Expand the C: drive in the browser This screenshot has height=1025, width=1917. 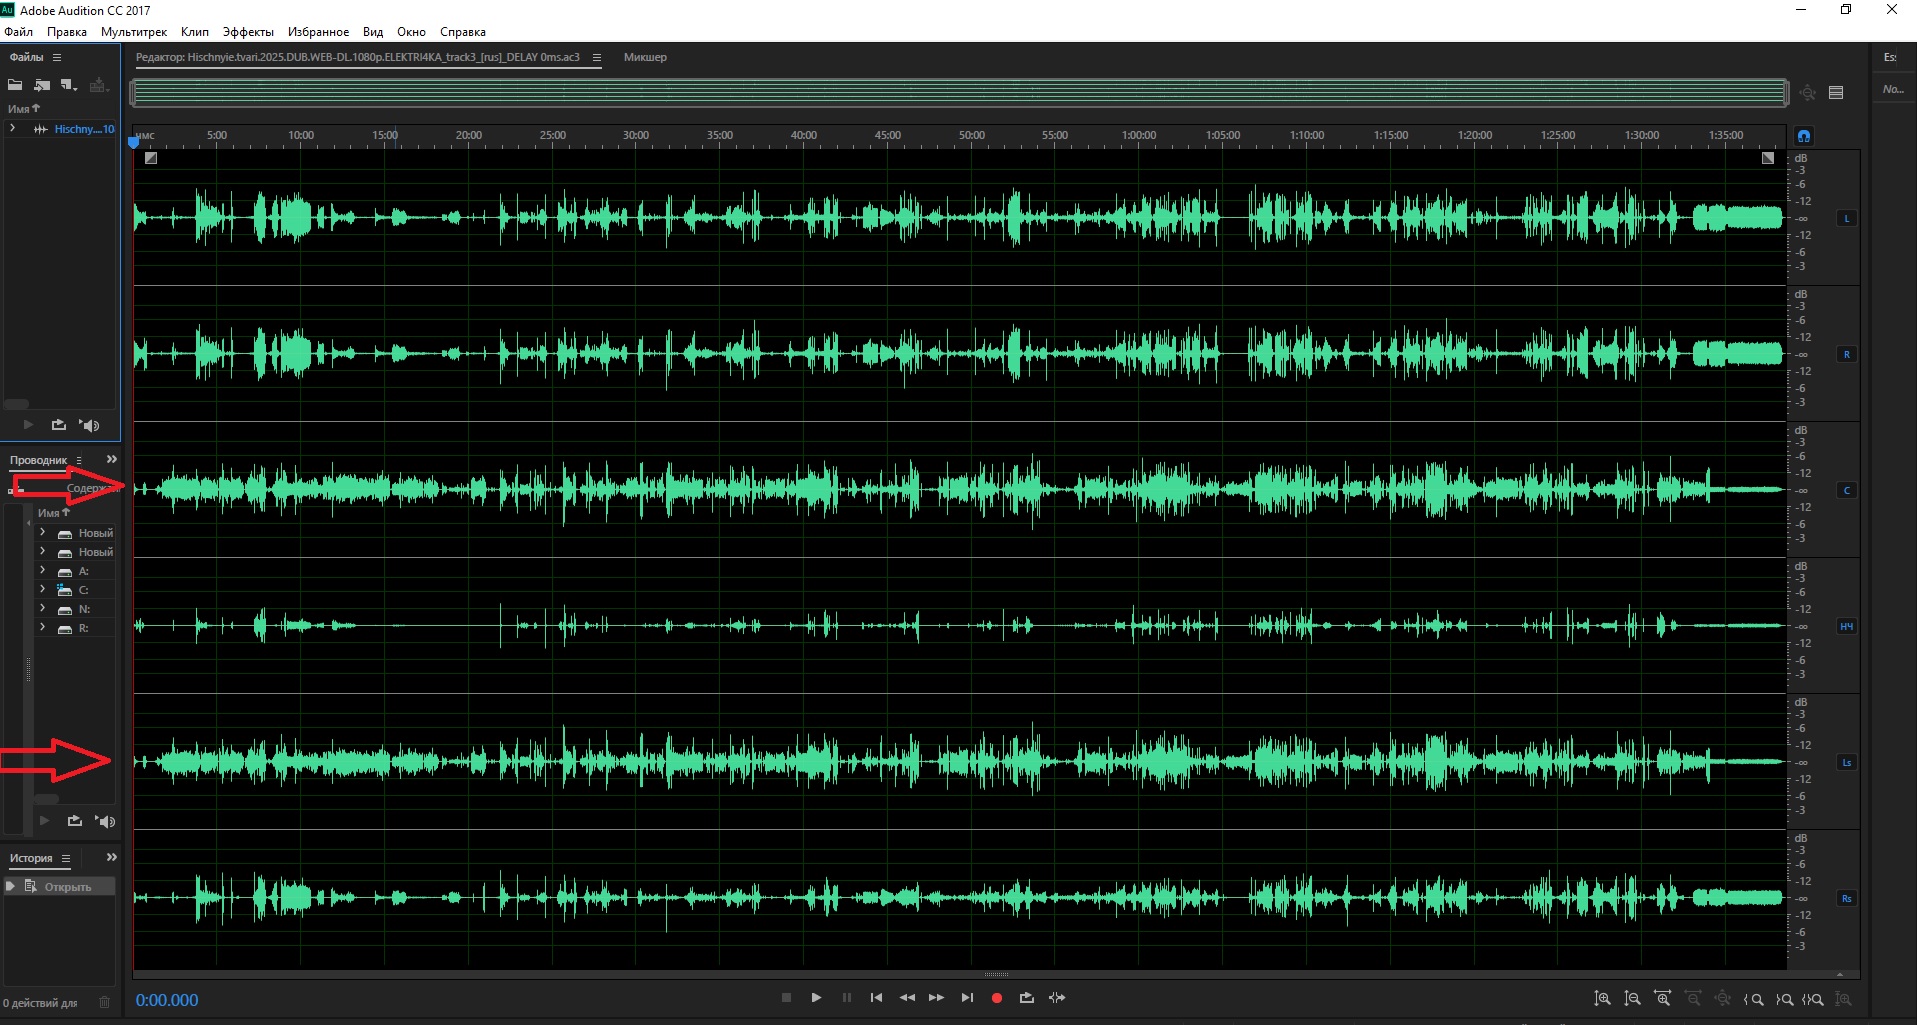(x=42, y=590)
